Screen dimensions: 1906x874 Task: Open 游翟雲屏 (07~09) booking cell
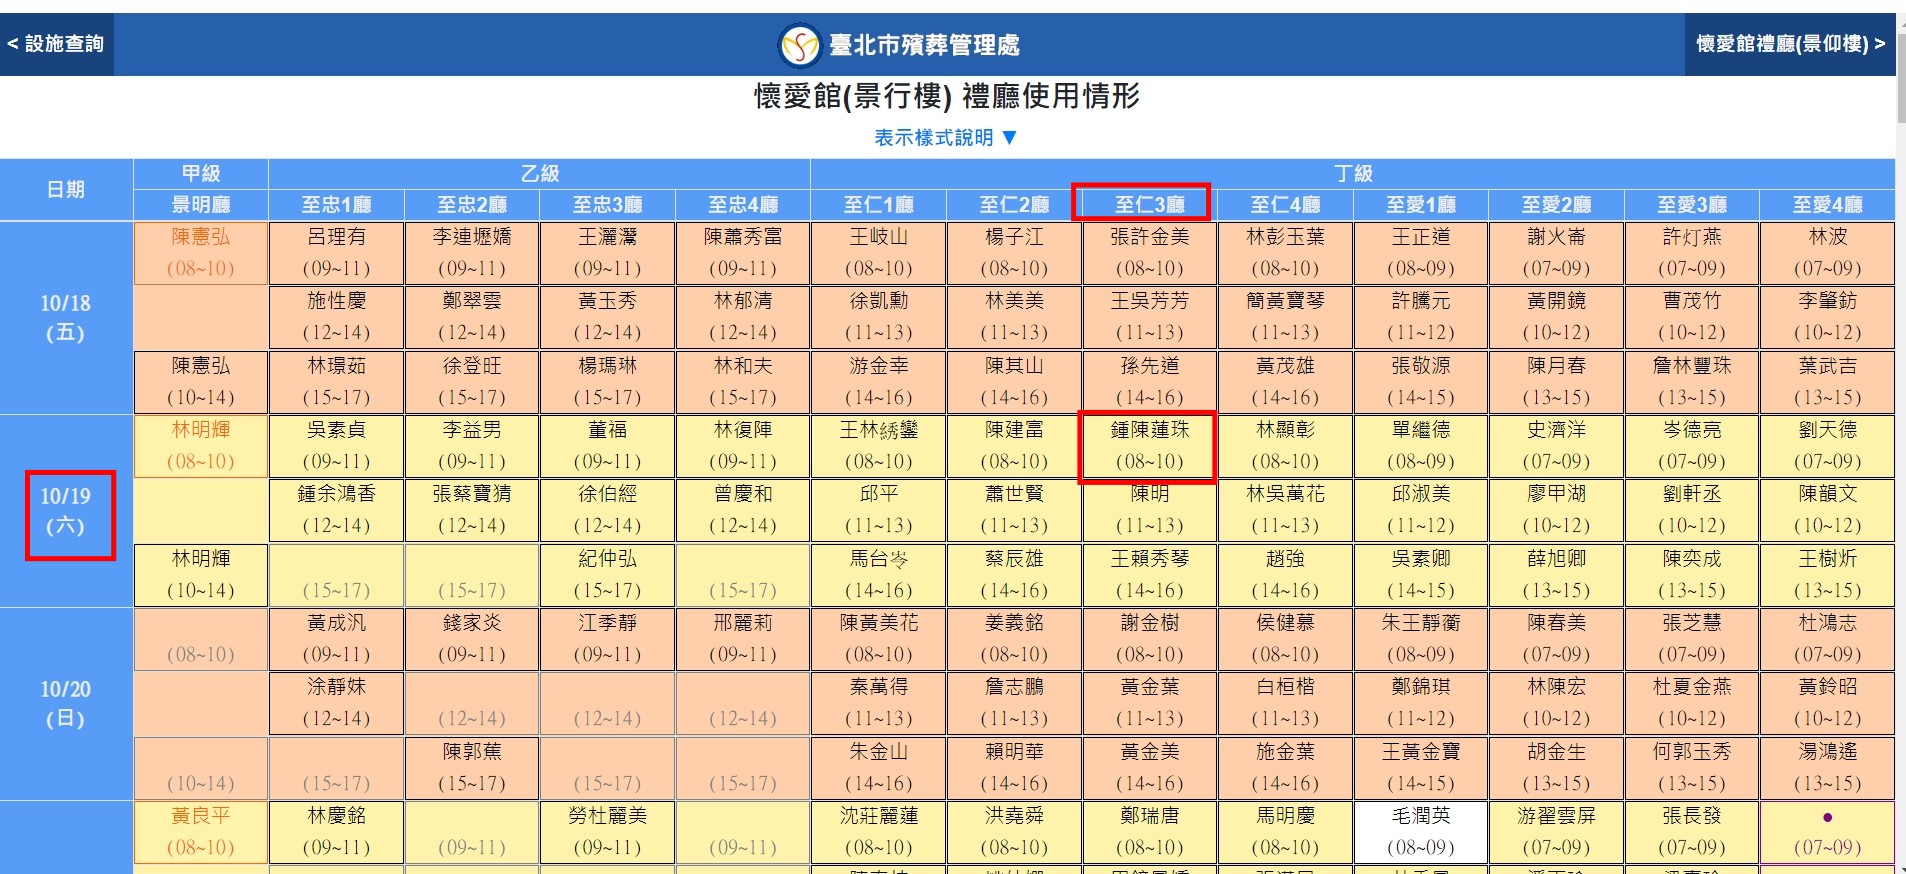click(x=1557, y=832)
